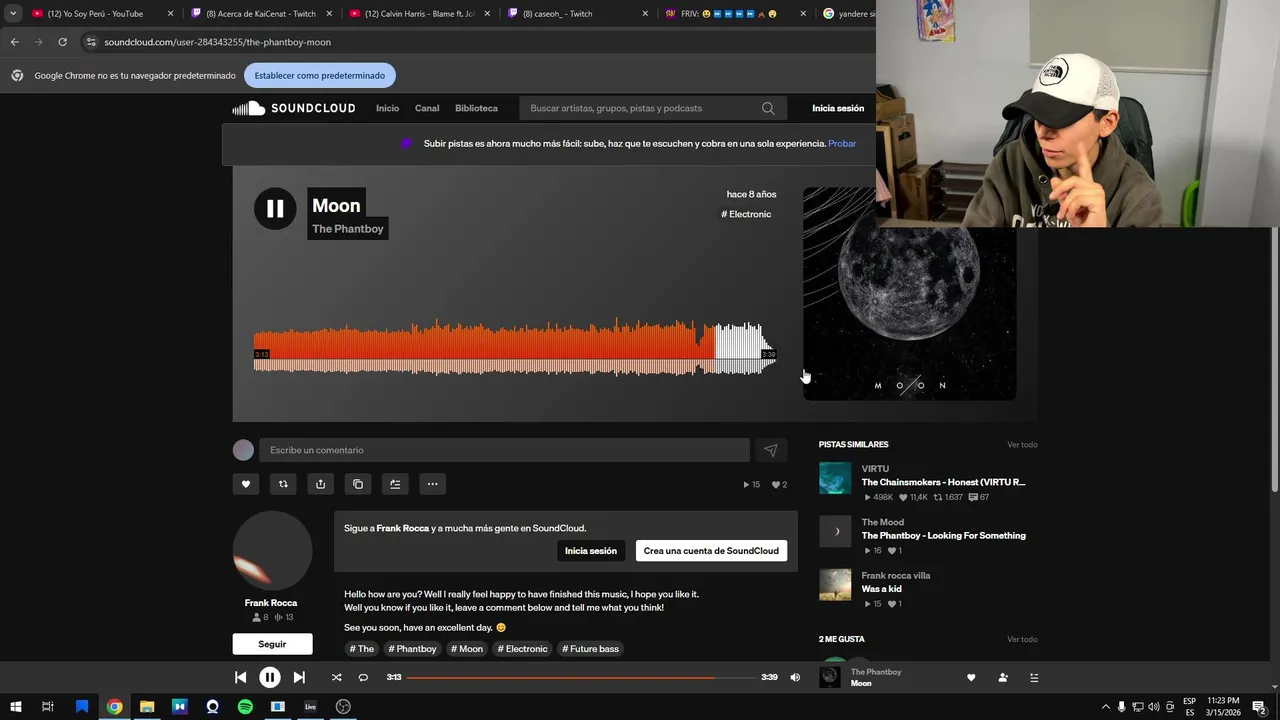
Task: Share the track via the share icon
Action: click(320, 484)
